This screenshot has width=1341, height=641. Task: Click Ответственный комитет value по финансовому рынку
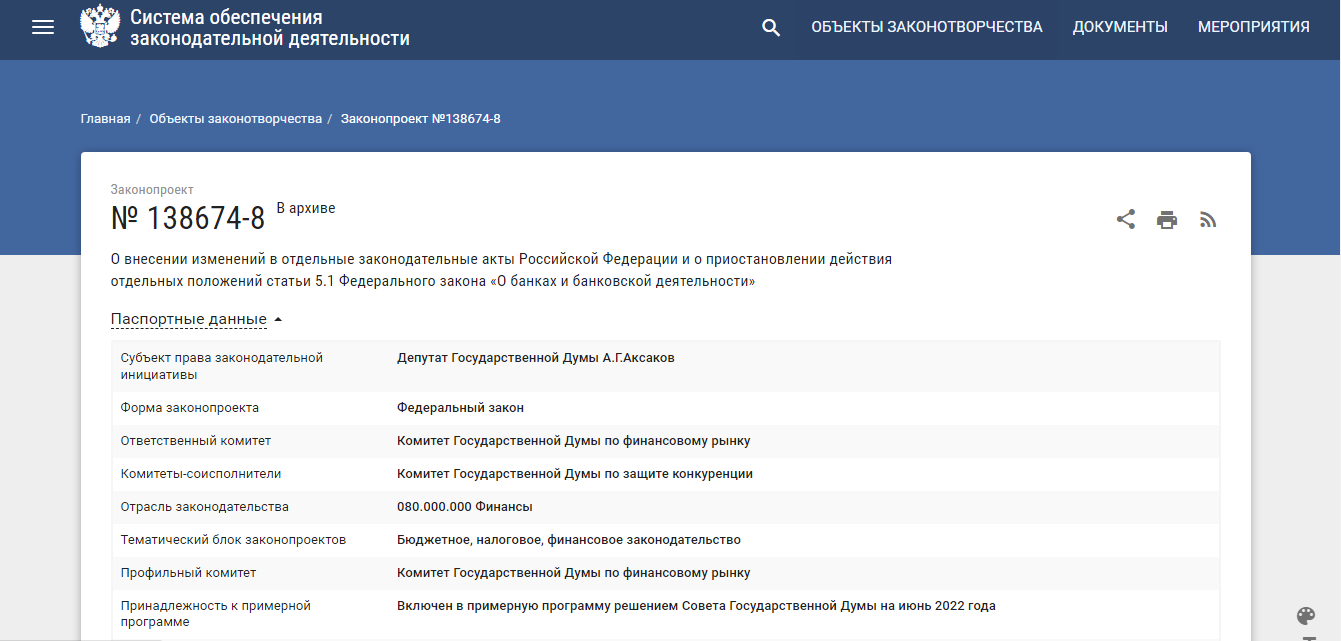(x=574, y=440)
